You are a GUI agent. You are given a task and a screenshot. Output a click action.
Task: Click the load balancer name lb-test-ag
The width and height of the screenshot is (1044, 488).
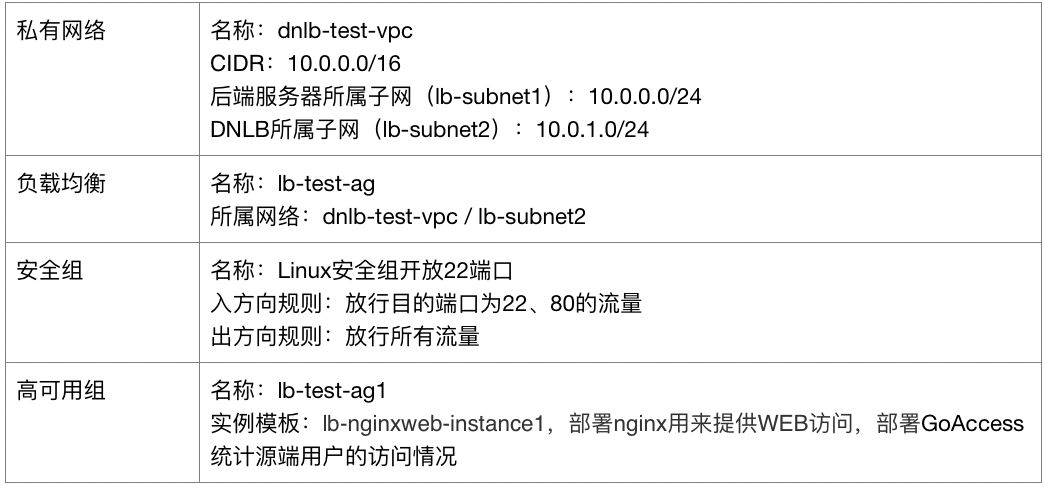[326, 183]
